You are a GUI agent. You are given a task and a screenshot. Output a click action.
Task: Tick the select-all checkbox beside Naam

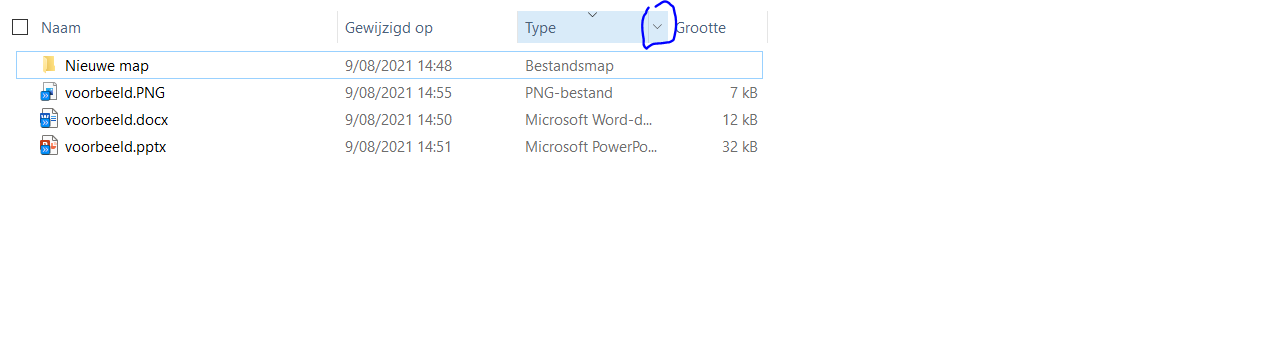coord(20,27)
